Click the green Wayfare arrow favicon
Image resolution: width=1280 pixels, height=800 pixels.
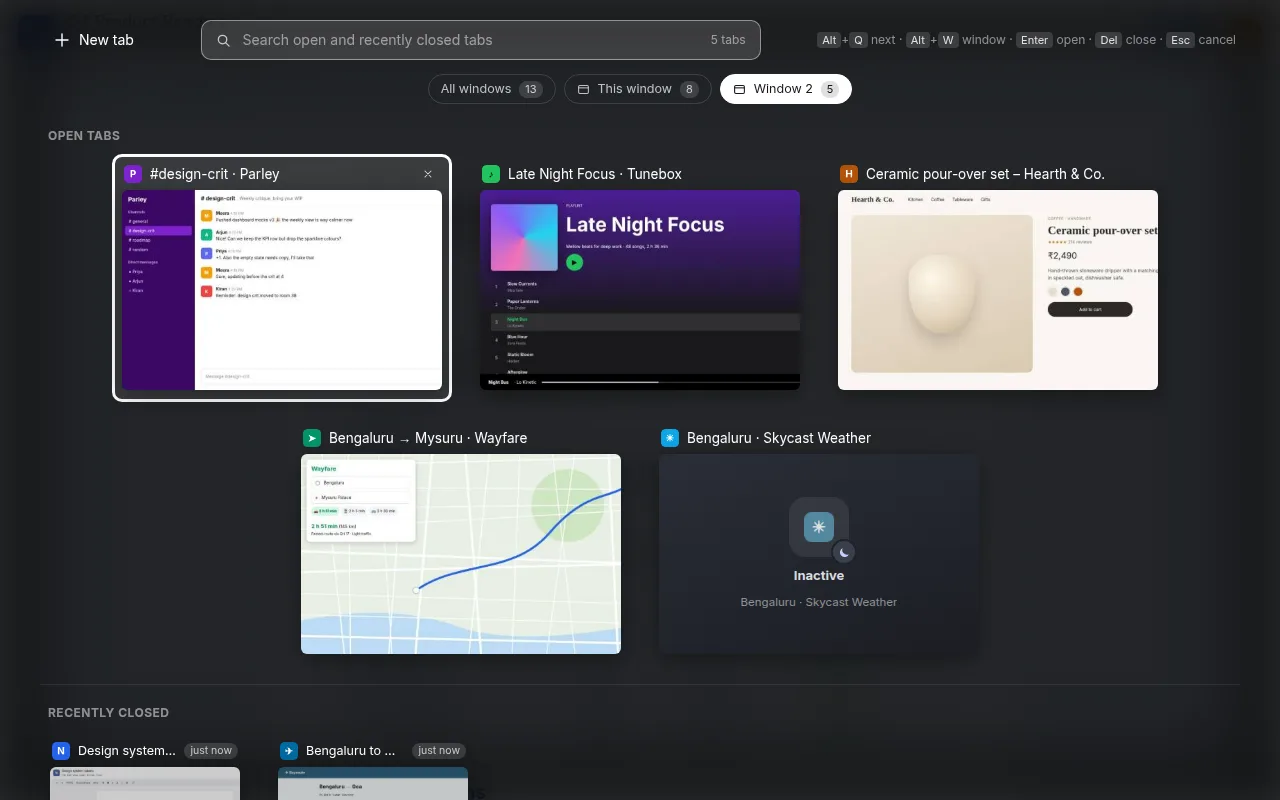312,438
